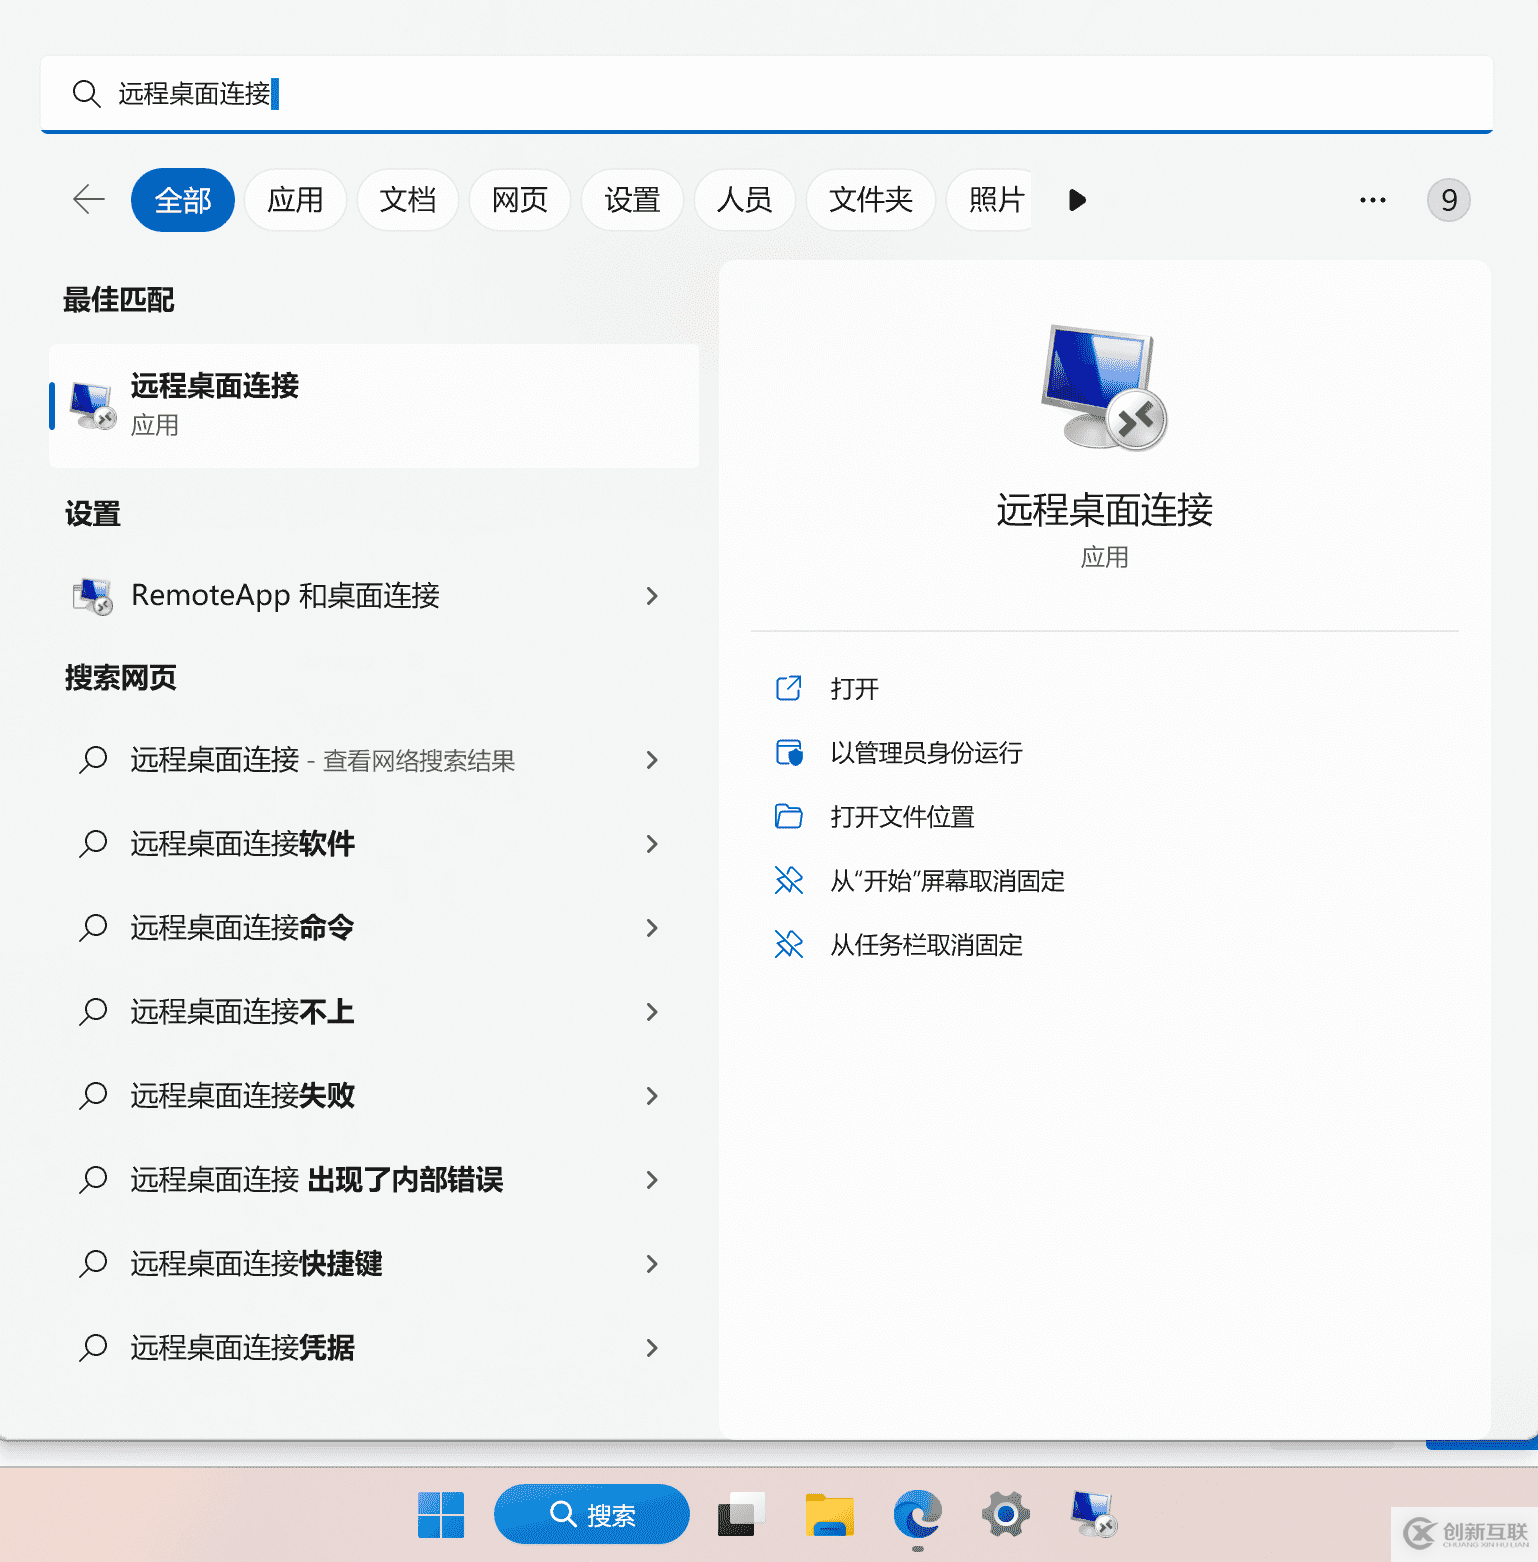Click the 从任务栏取消固定 unpin icon

tap(790, 945)
